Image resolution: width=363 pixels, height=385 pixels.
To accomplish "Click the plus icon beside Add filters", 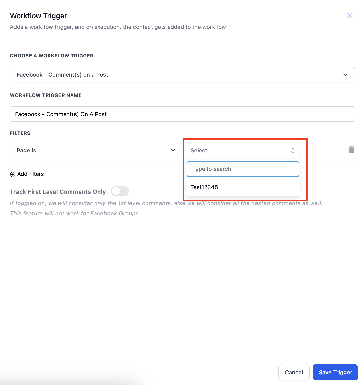I will [x=12, y=174].
